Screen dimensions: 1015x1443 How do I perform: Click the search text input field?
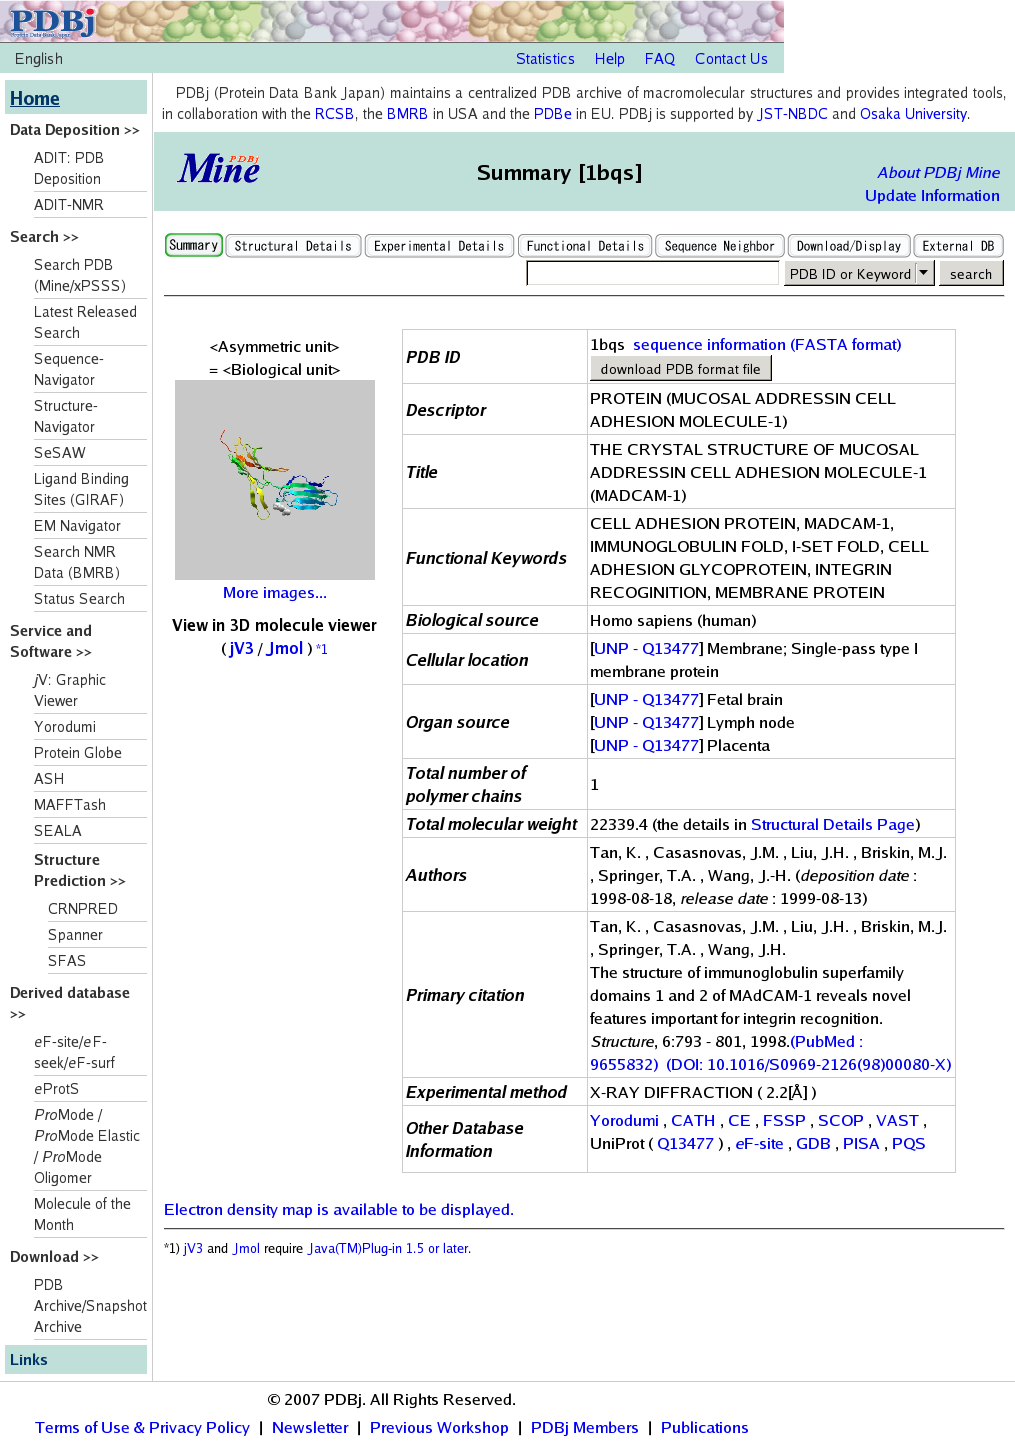(653, 273)
